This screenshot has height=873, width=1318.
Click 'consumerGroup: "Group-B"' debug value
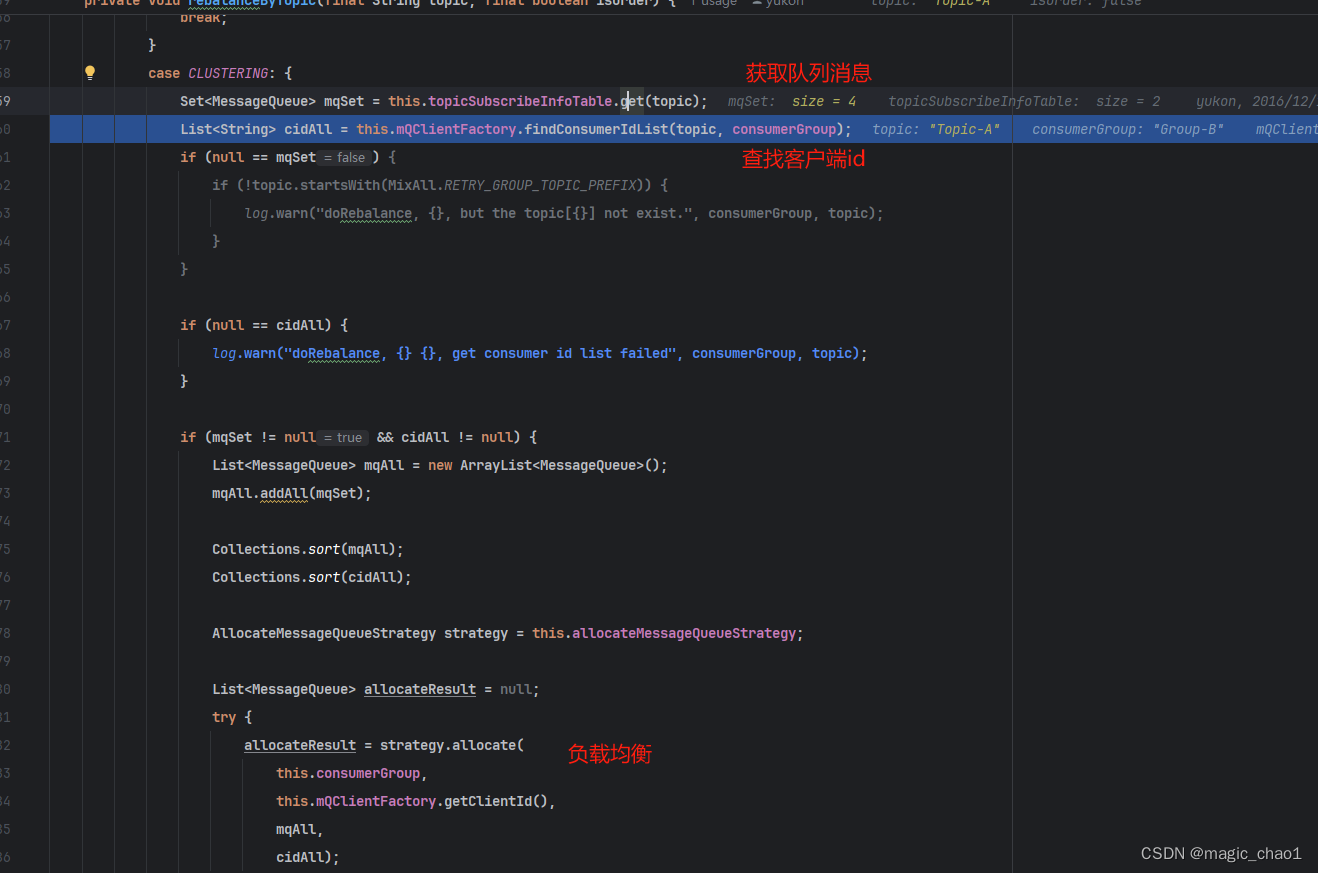coord(1128,129)
